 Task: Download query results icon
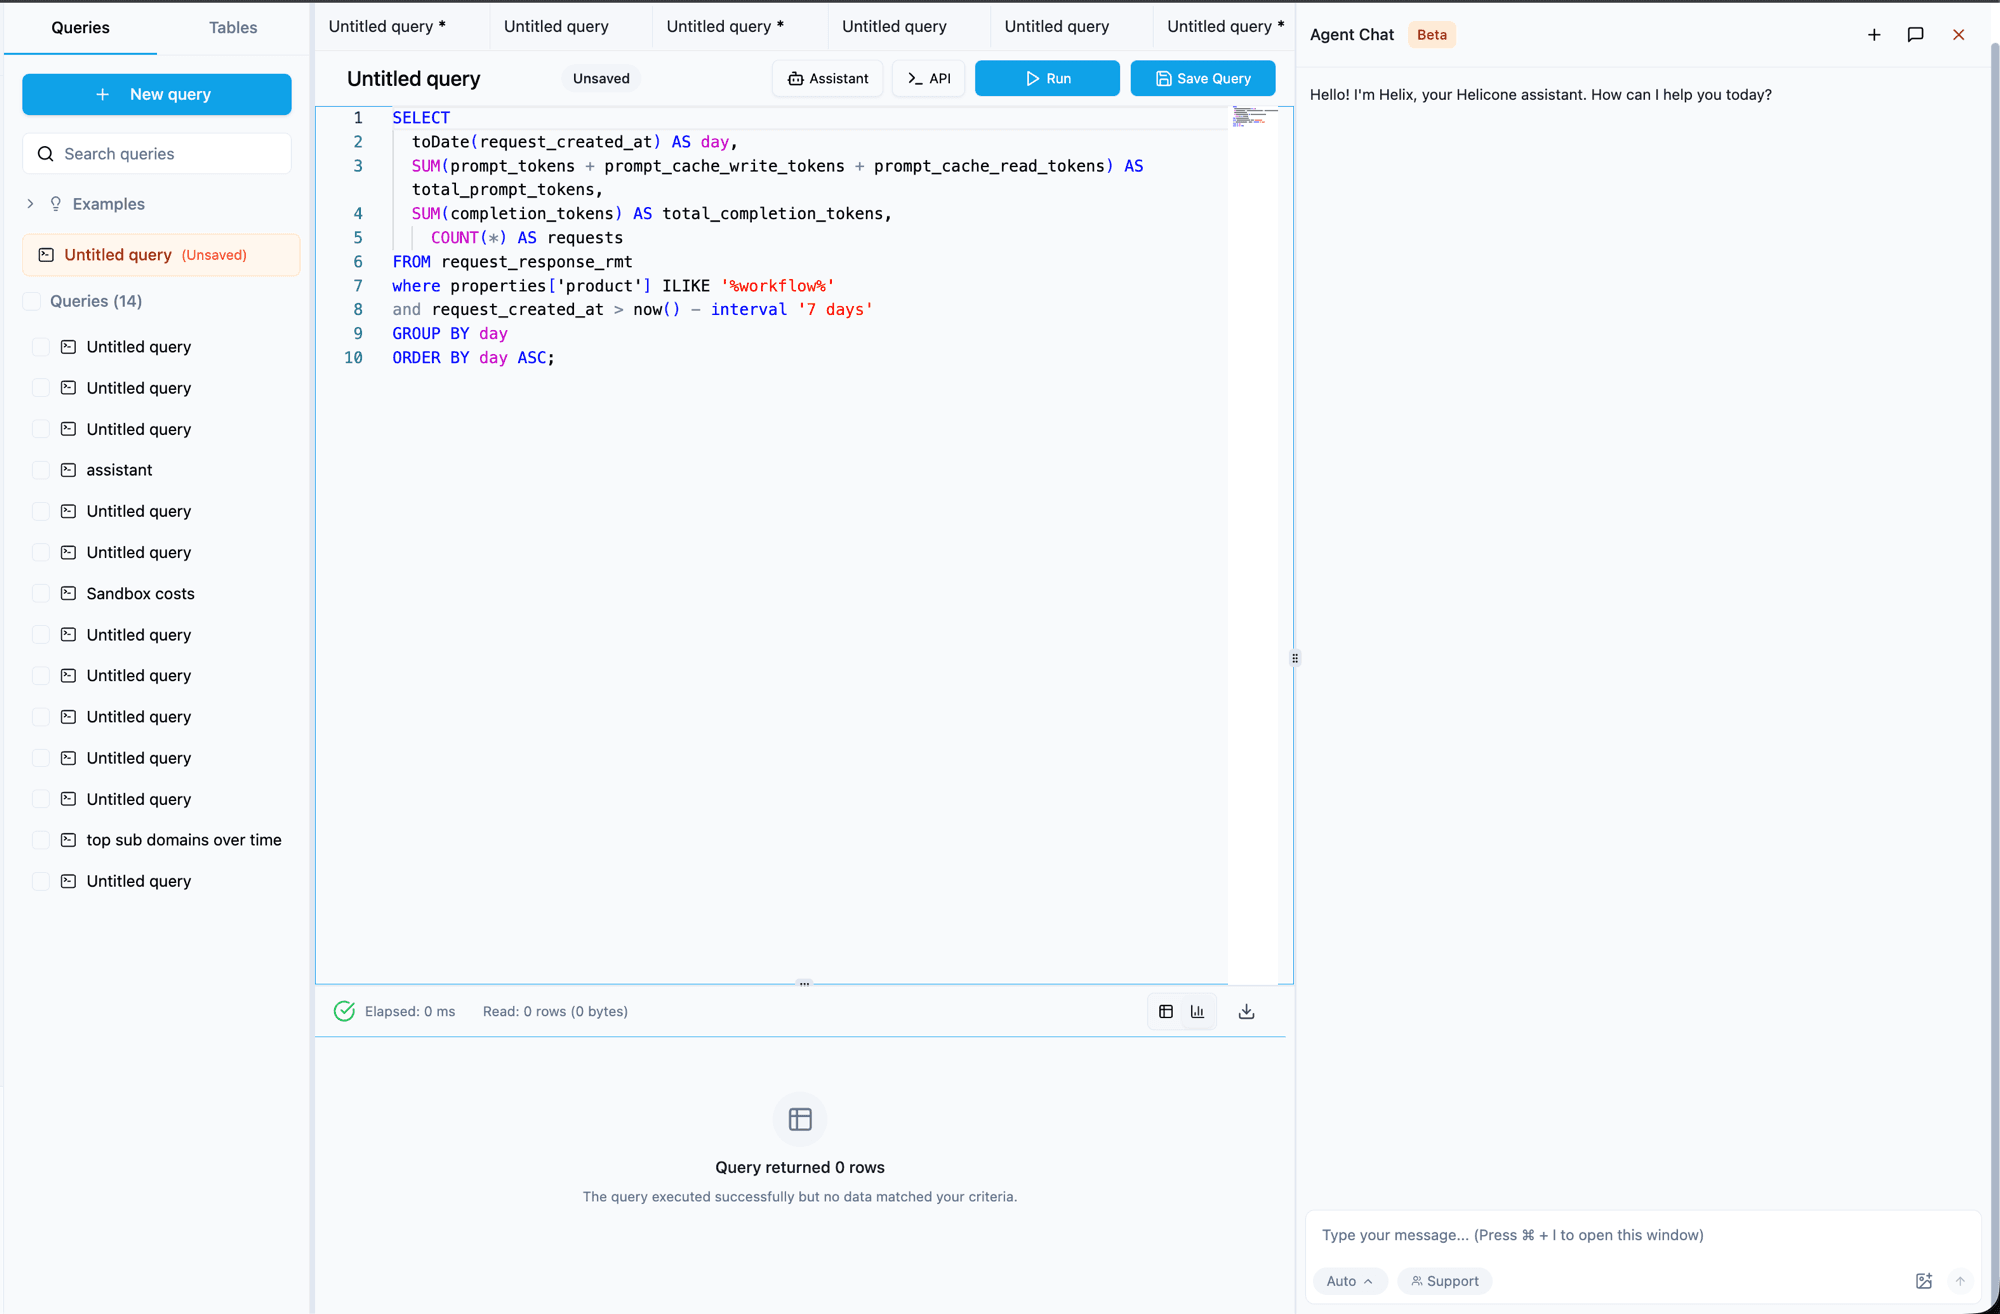1246,1011
